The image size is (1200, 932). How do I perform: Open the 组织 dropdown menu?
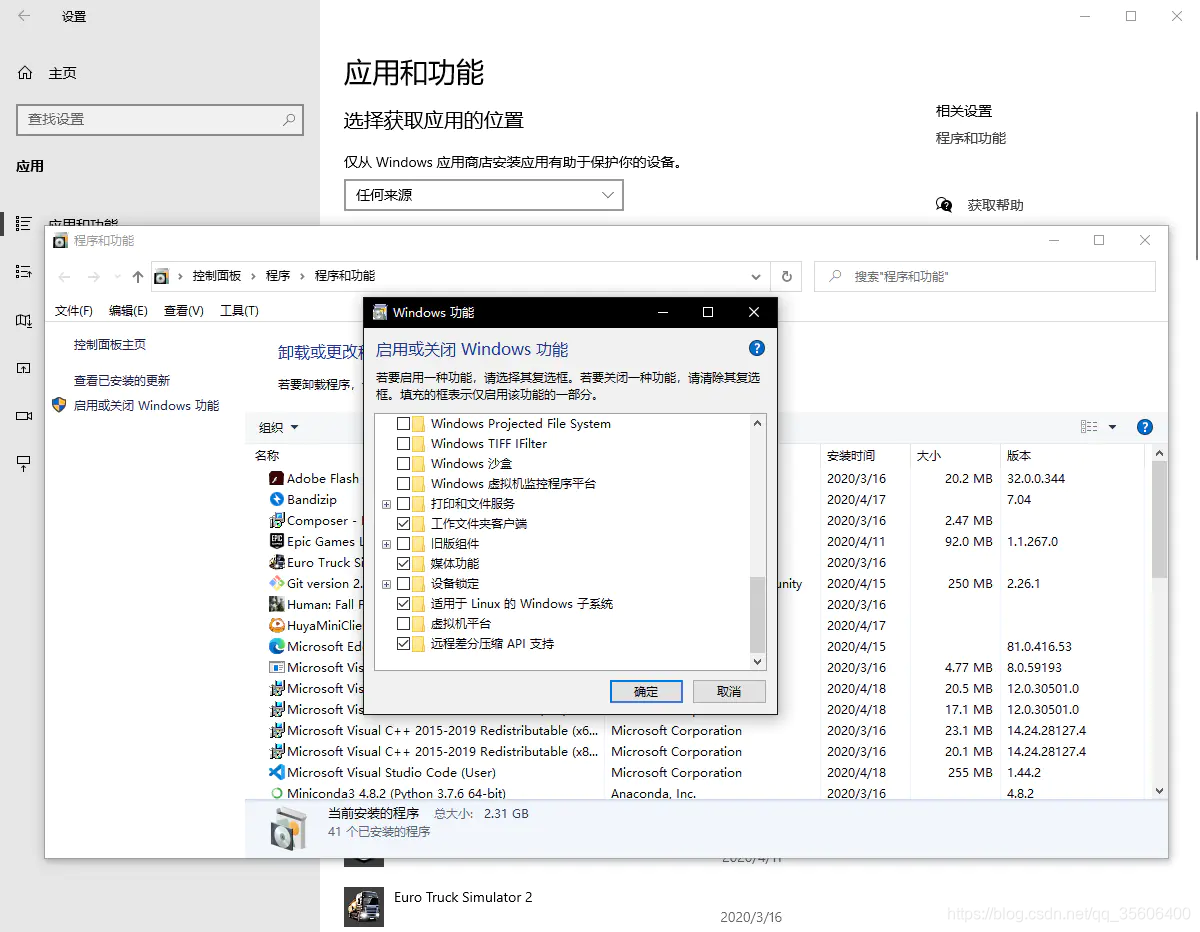[x=277, y=427]
